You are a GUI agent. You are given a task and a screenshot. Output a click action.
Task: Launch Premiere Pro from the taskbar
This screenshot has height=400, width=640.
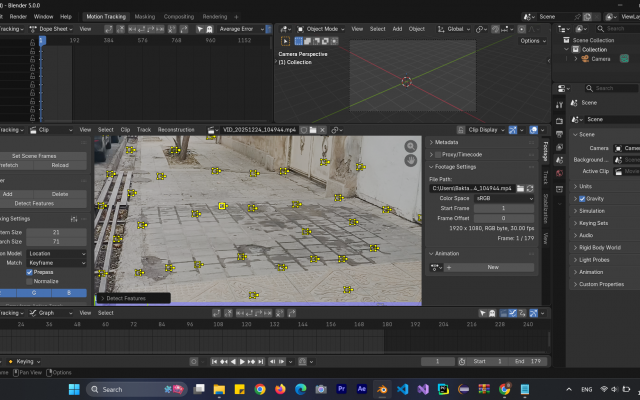342,389
